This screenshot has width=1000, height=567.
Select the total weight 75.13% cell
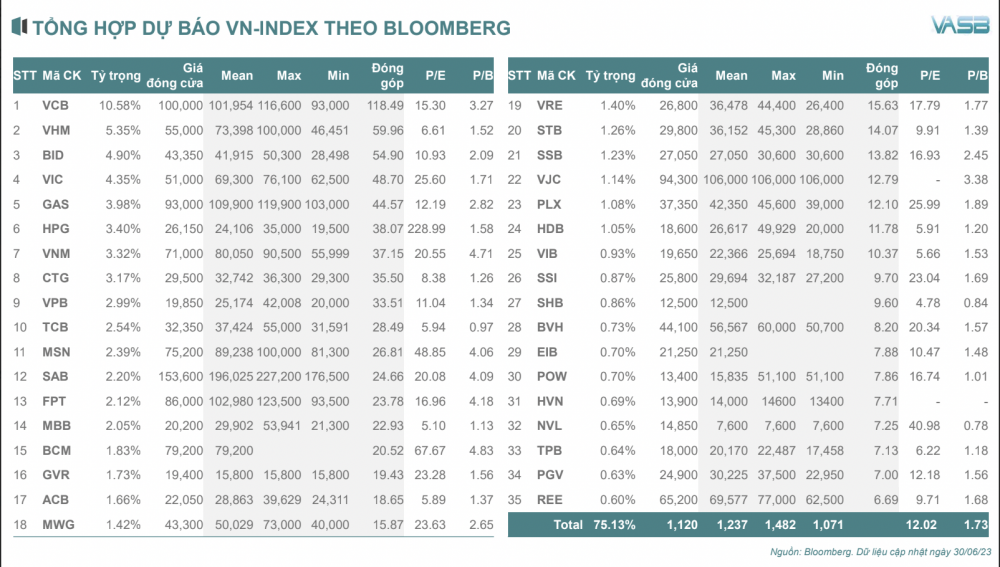pyautogui.click(x=614, y=525)
